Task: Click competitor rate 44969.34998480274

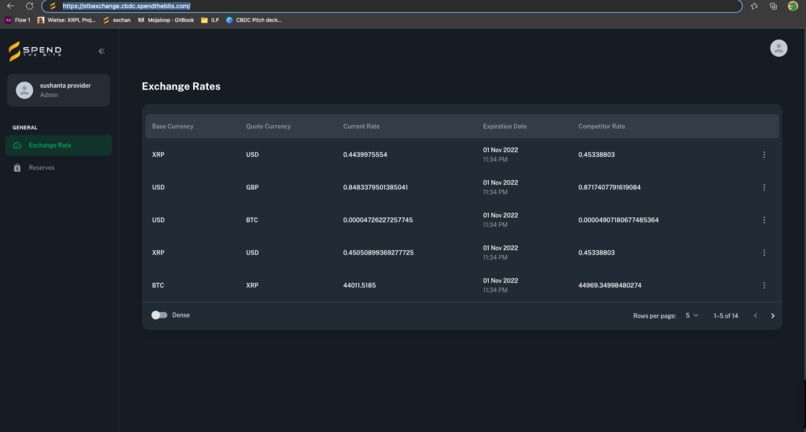Action: pos(610,285)
